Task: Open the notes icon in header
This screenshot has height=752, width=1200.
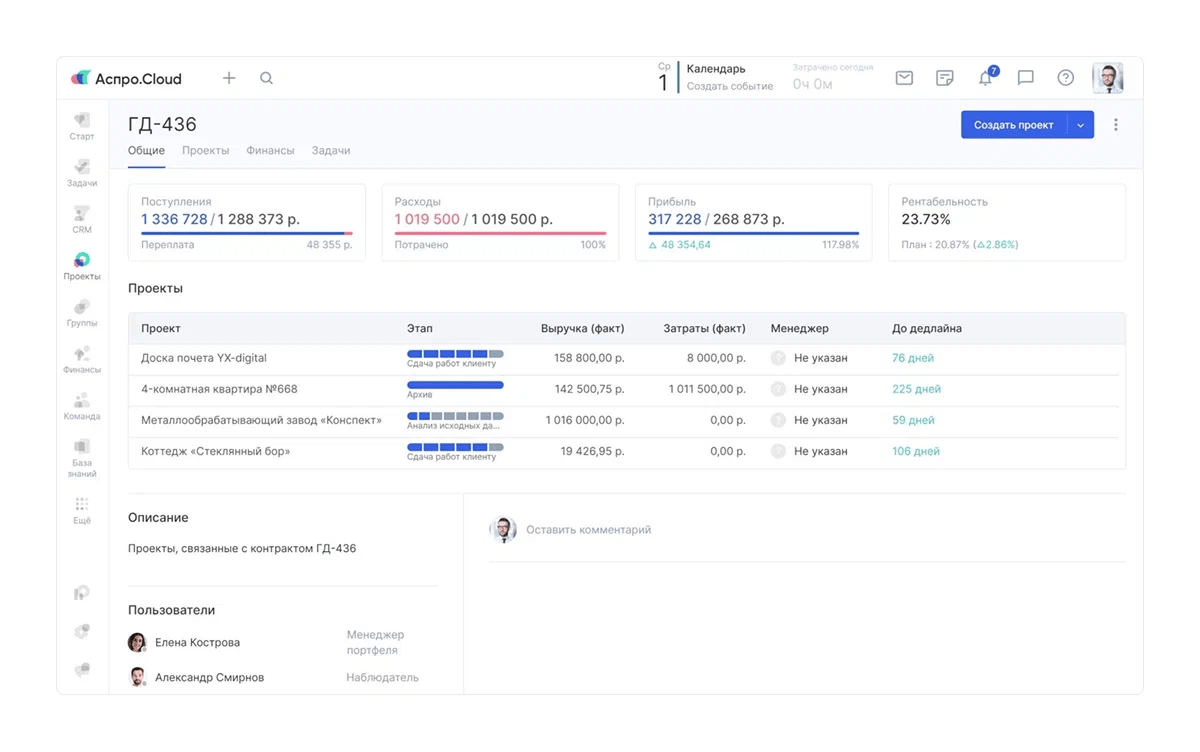Action: tap(944, 78)
